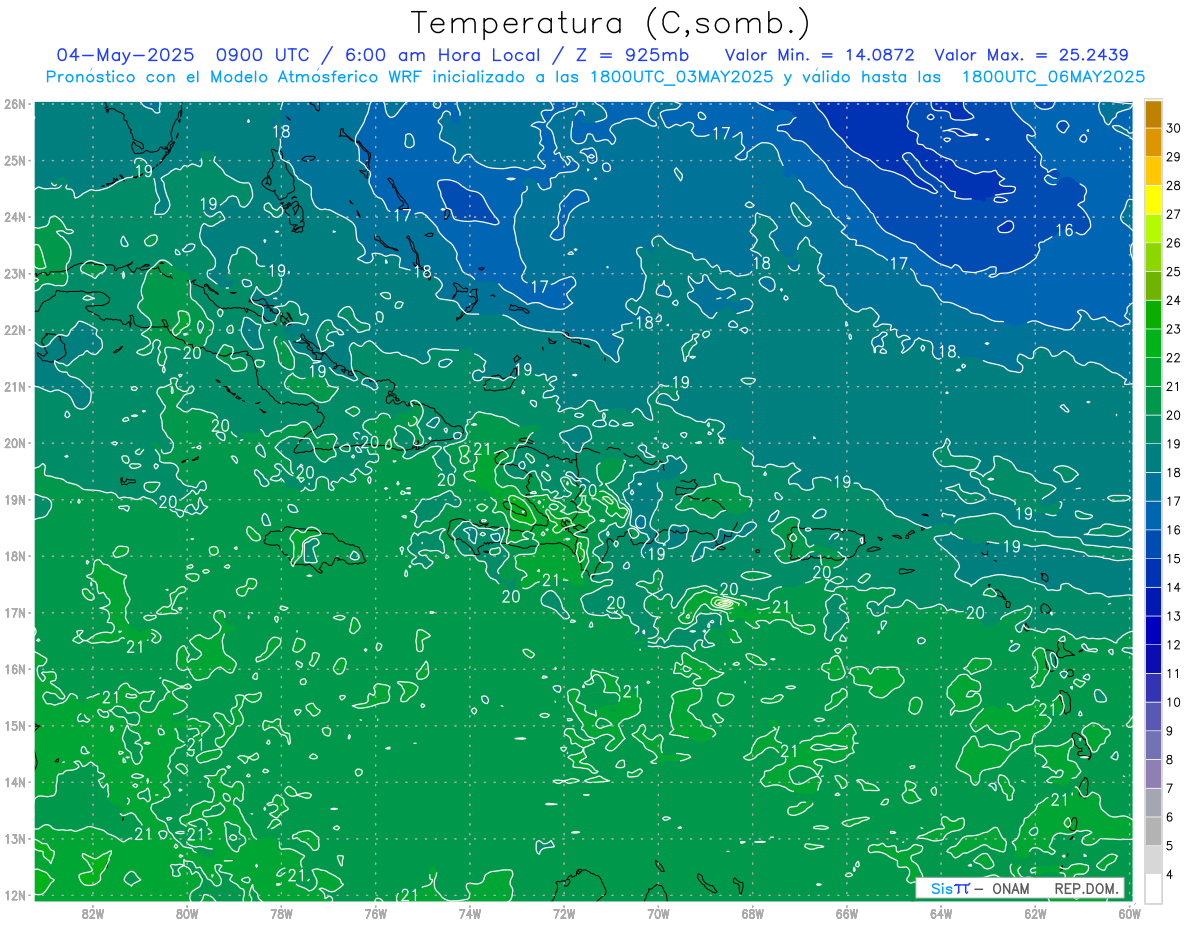Click the "62W" longitude axis label
Image resolution: width=1200 pixels, height=927 pixels.
(x=1035, y=913)
